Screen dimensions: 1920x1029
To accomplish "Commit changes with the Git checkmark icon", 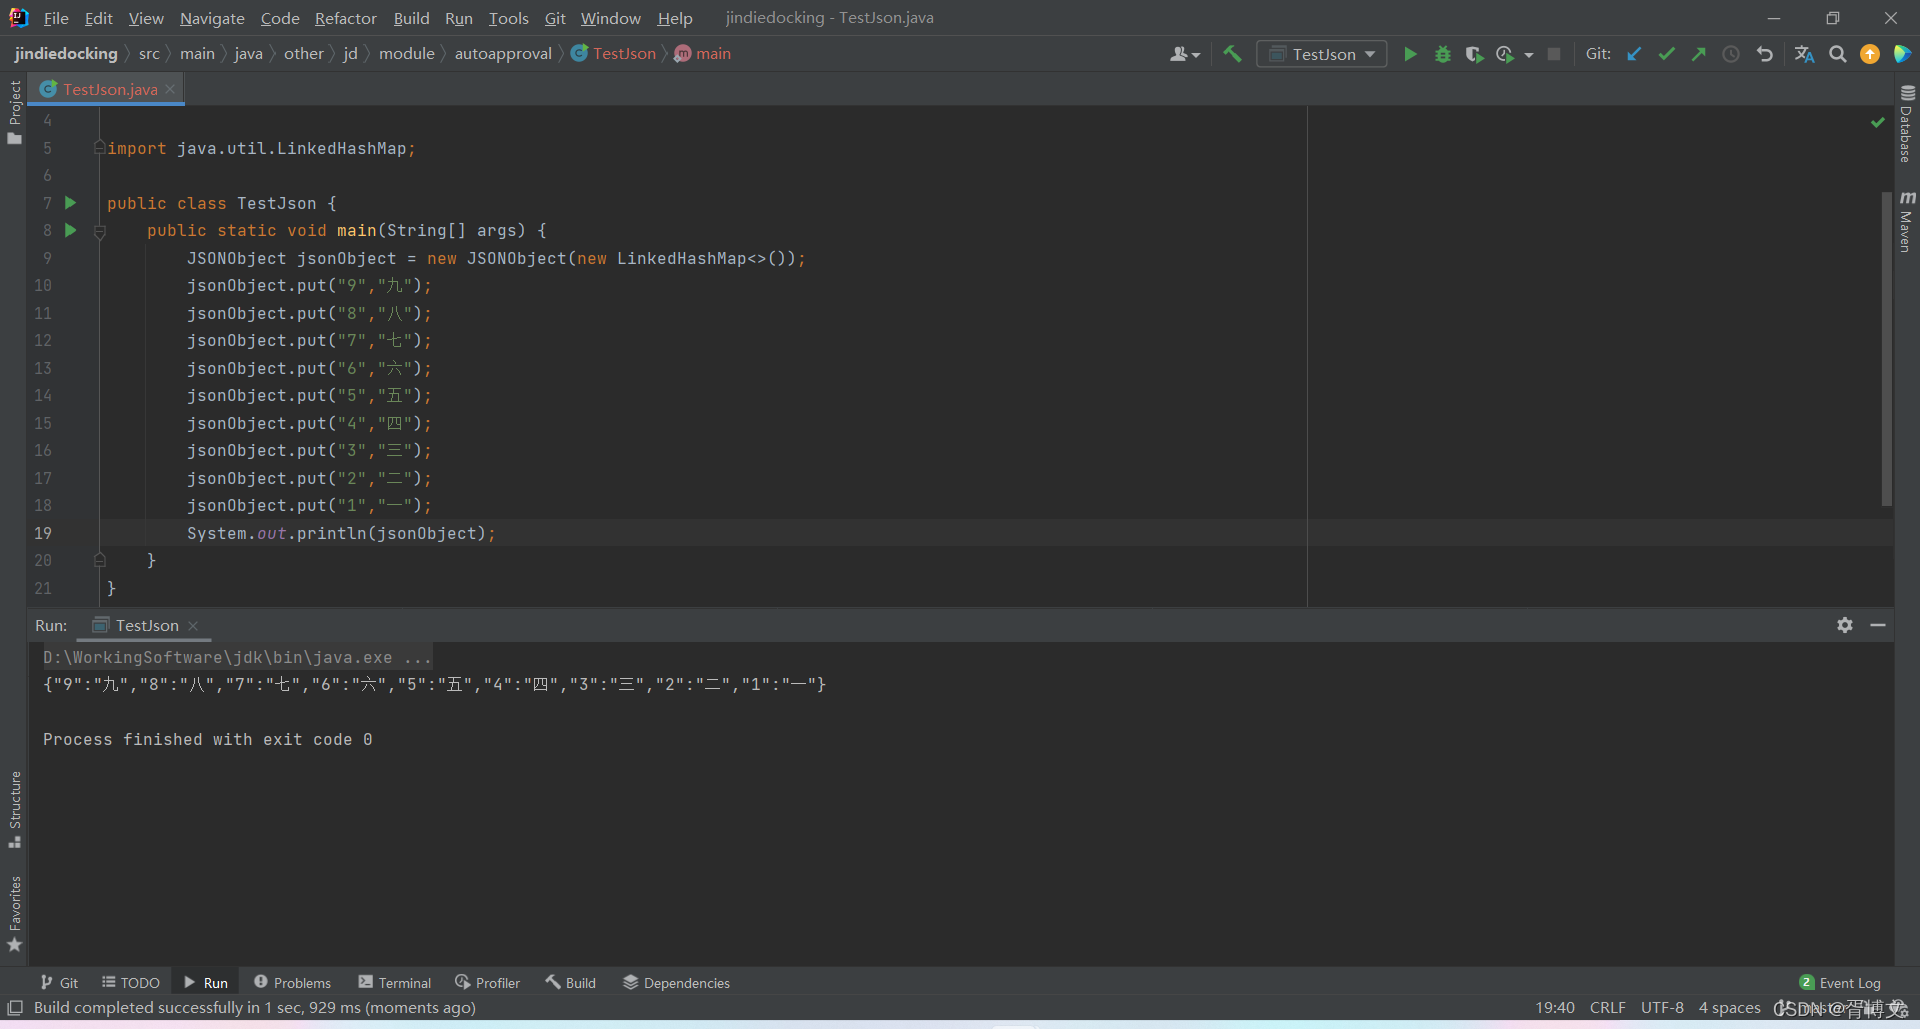I will [x=1666, y=54].
